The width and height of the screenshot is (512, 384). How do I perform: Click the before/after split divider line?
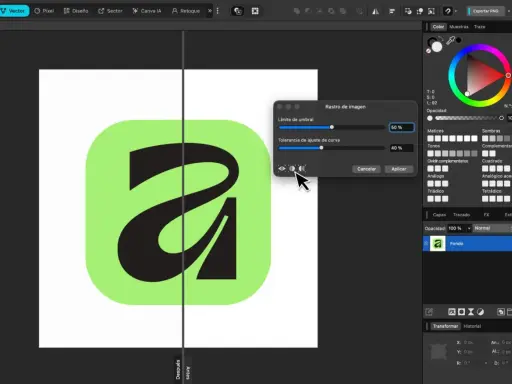(x=183, y=207)
